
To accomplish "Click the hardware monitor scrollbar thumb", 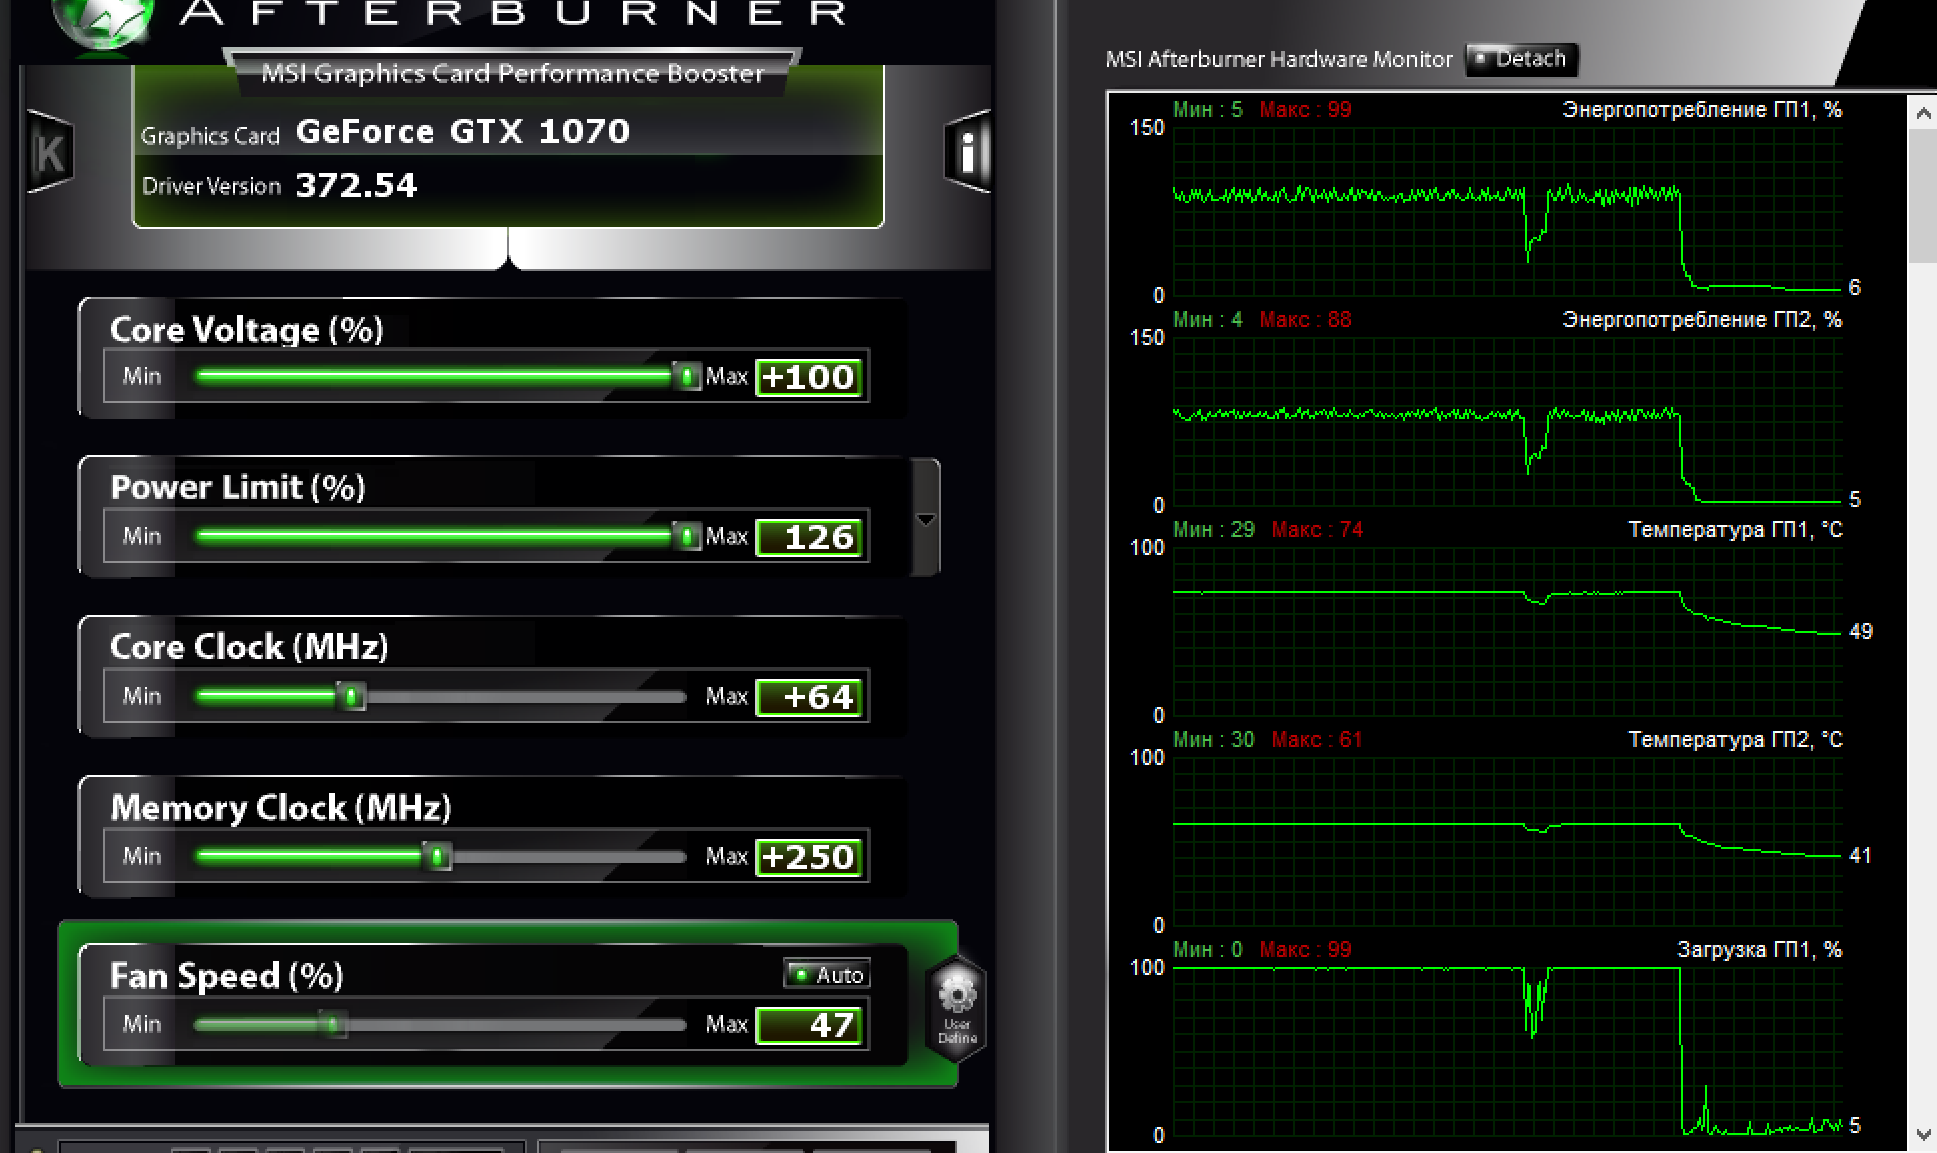I will point(1922,195).
